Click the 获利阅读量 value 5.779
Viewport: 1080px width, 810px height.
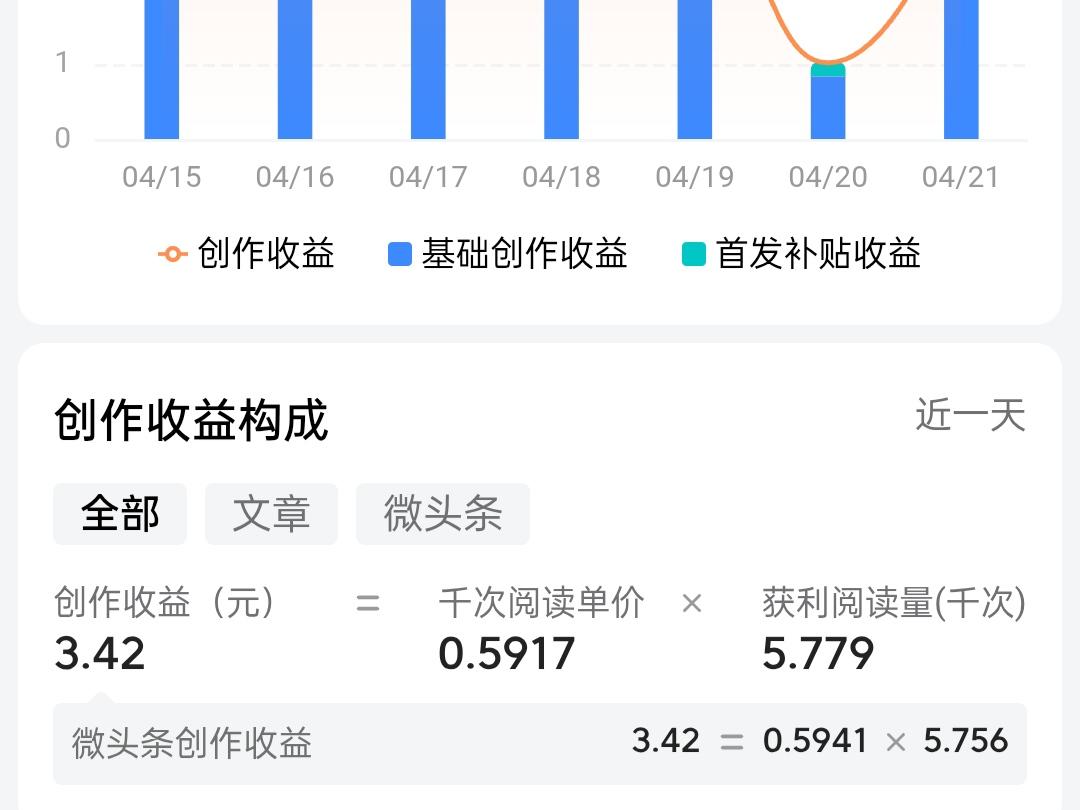(x=818, y=653)
